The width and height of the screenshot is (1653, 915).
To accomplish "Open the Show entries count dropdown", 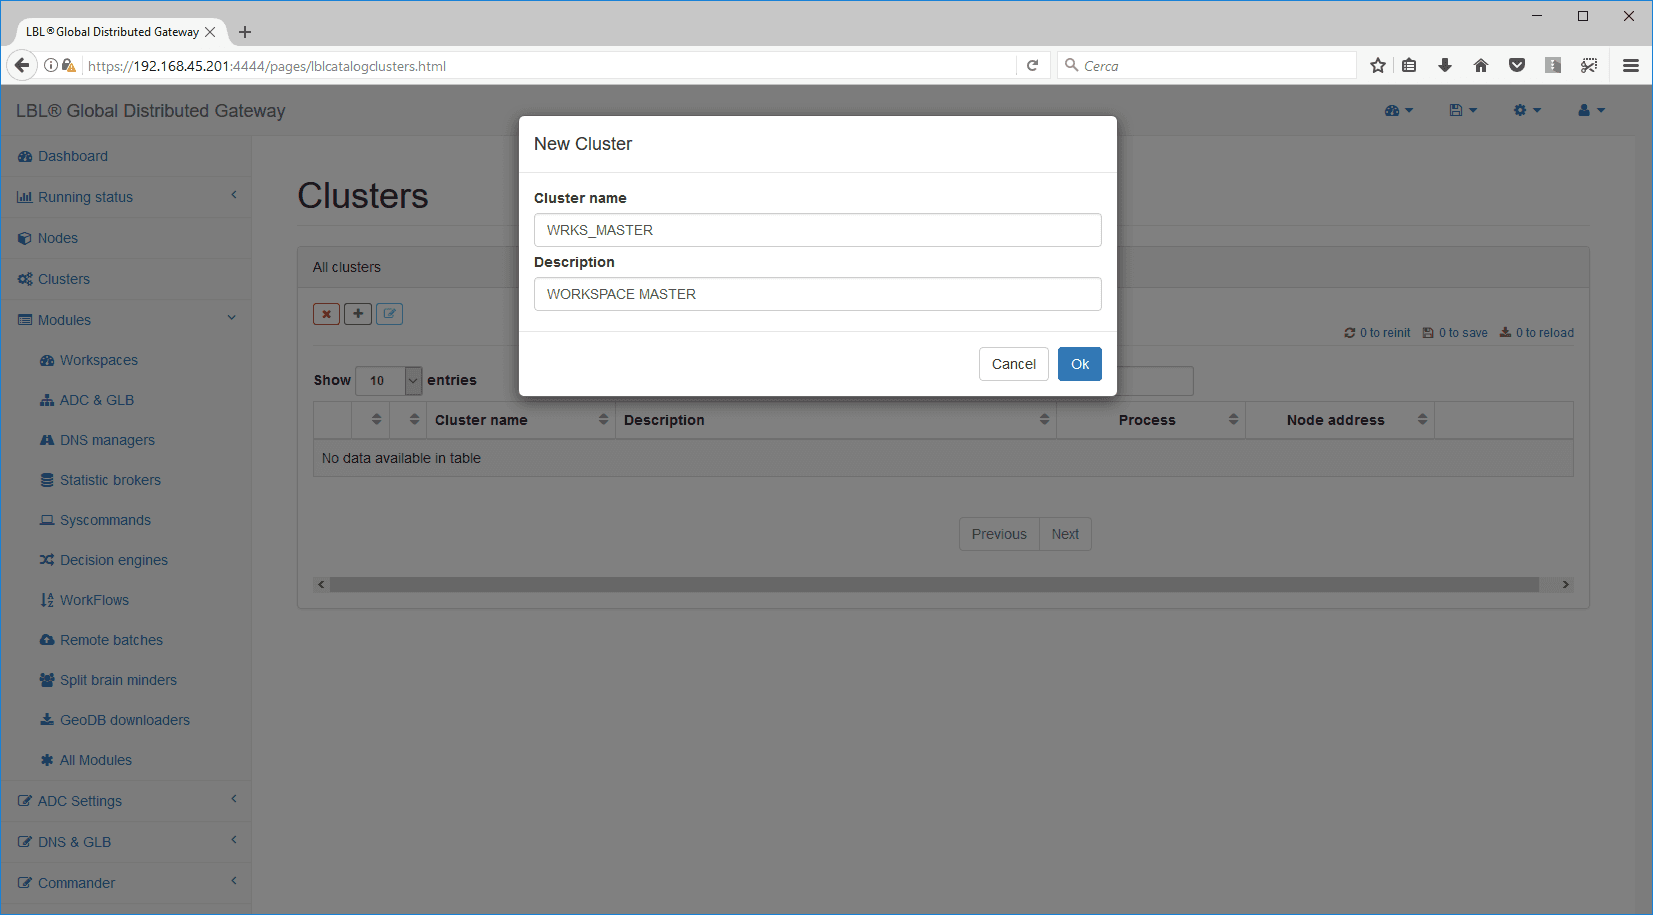I will click(x=388, y=380).
